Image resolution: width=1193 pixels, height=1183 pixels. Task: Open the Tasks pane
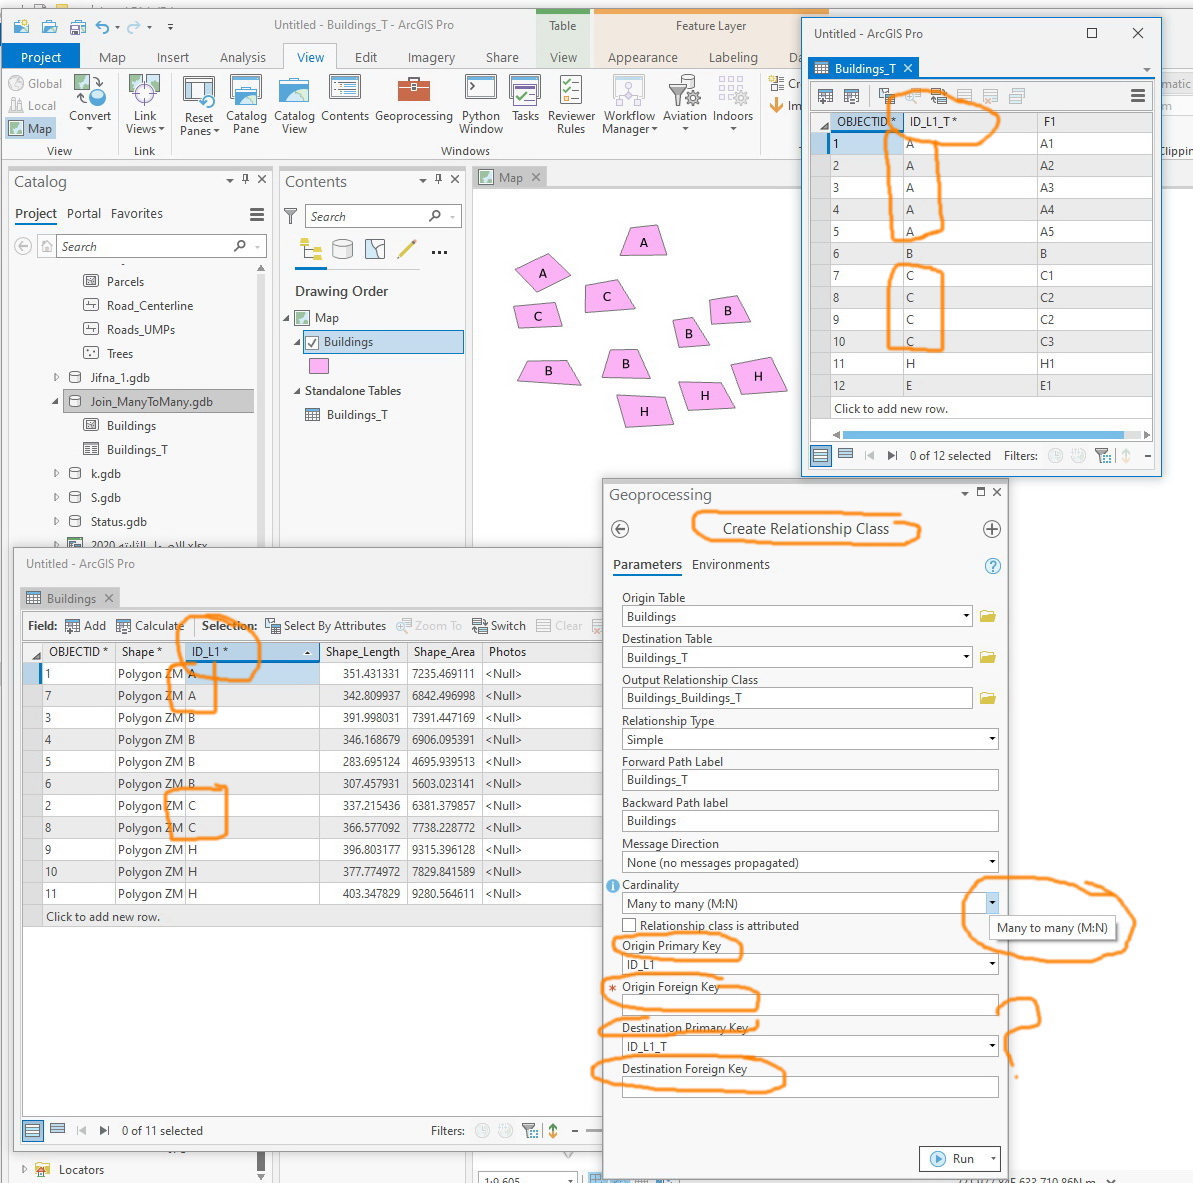pyautogui.click(x=525, y=99)
